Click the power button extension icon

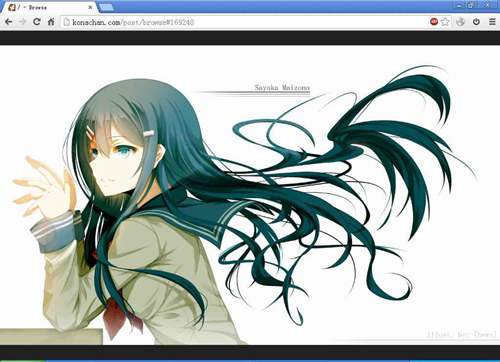476,22
